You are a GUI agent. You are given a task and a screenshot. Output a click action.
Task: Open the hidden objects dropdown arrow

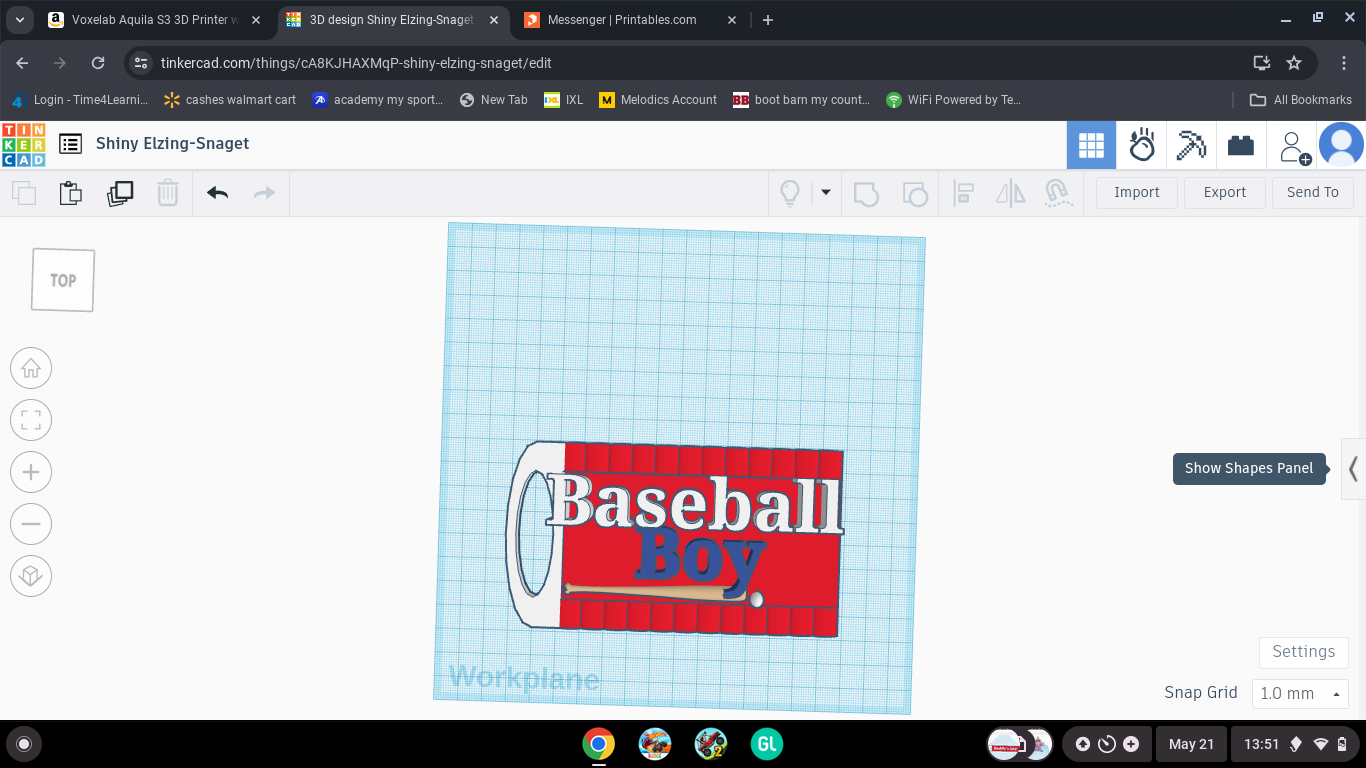coord(824,192)
